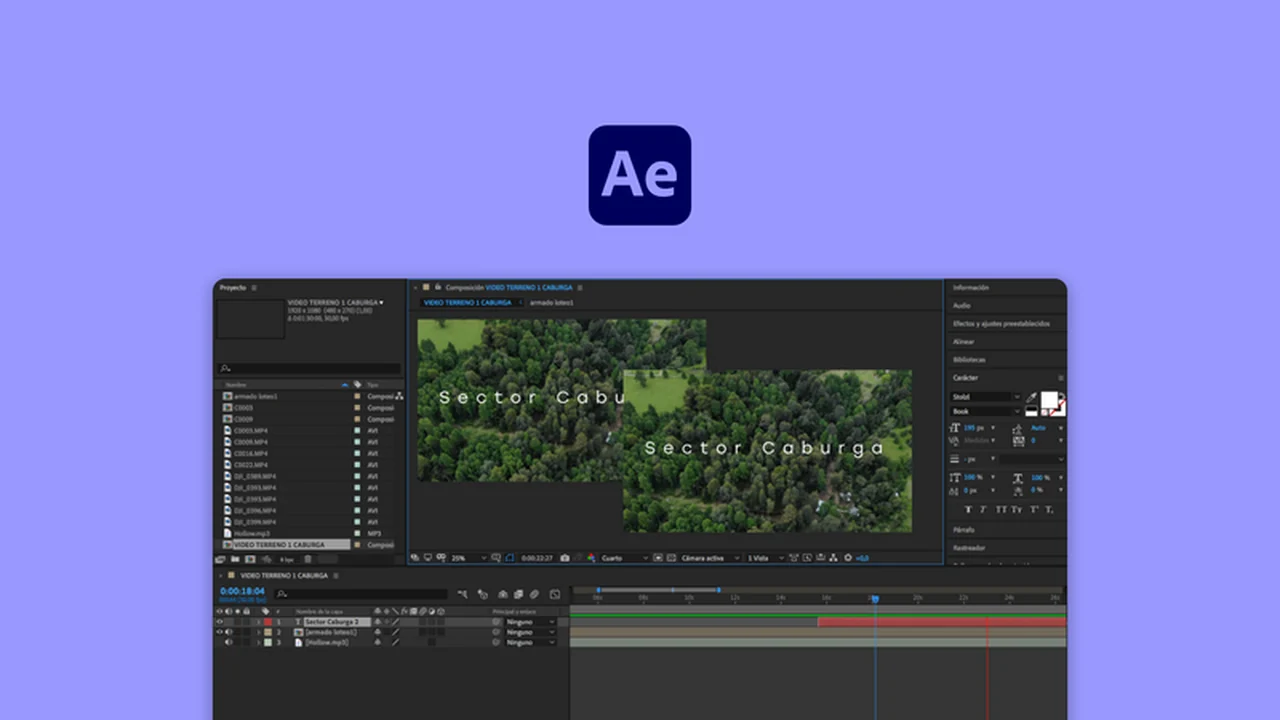Open the Bibliotecas panel
The width and height of the screenshot is (1280, 720).
click(969, 359)
